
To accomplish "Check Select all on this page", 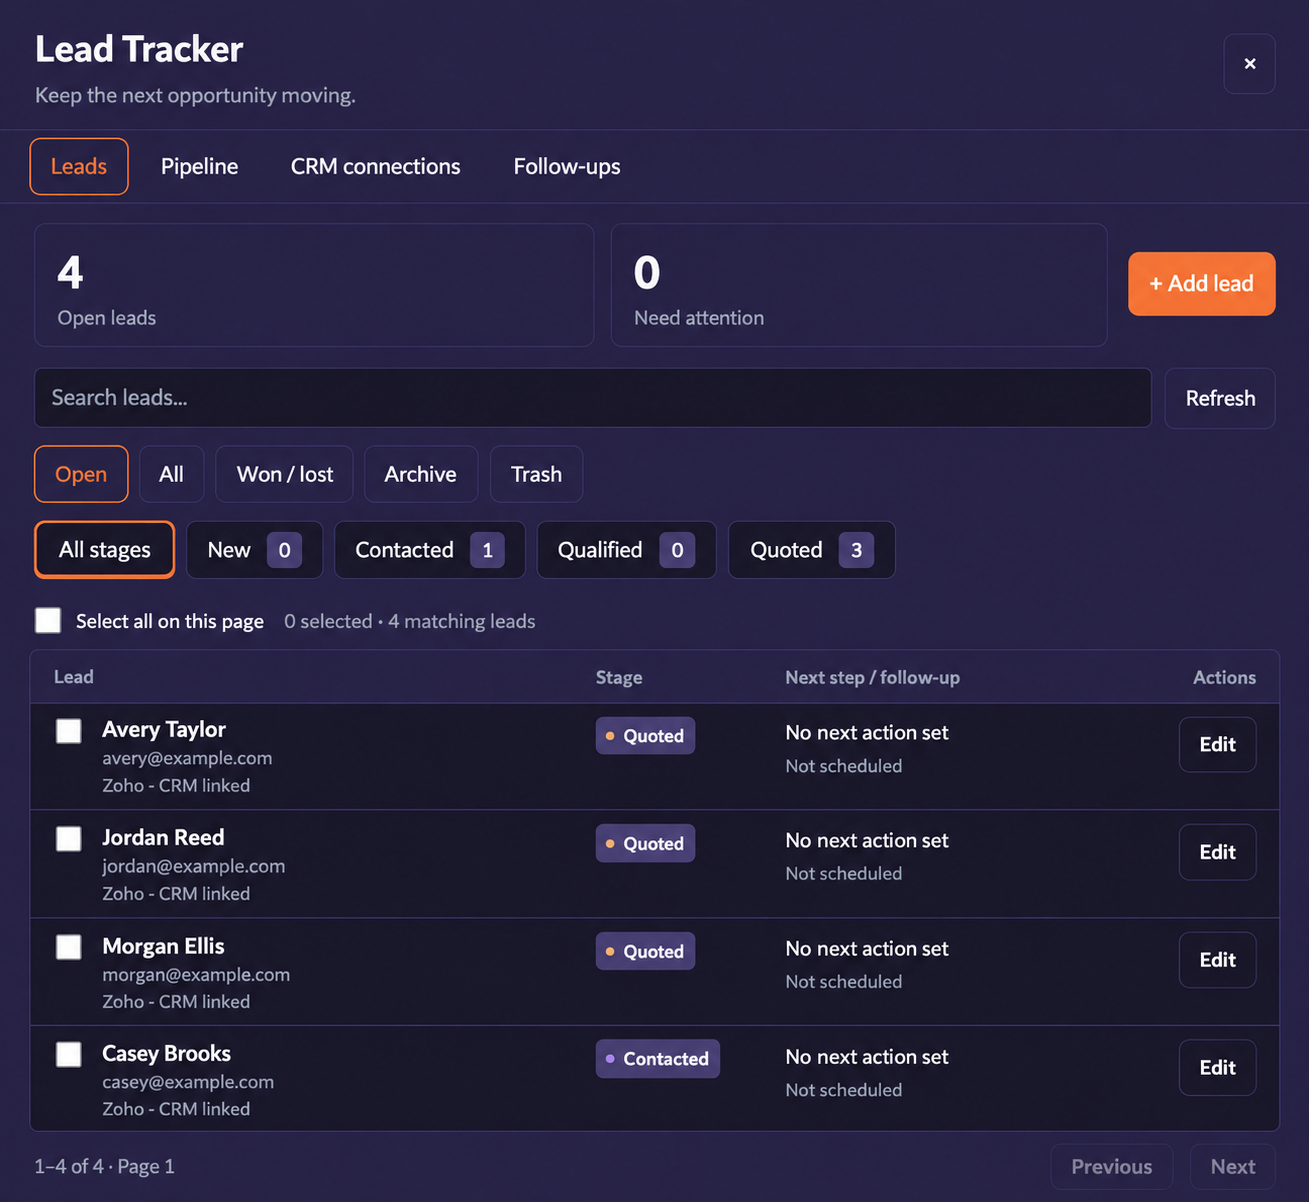I will click(48, 621).
